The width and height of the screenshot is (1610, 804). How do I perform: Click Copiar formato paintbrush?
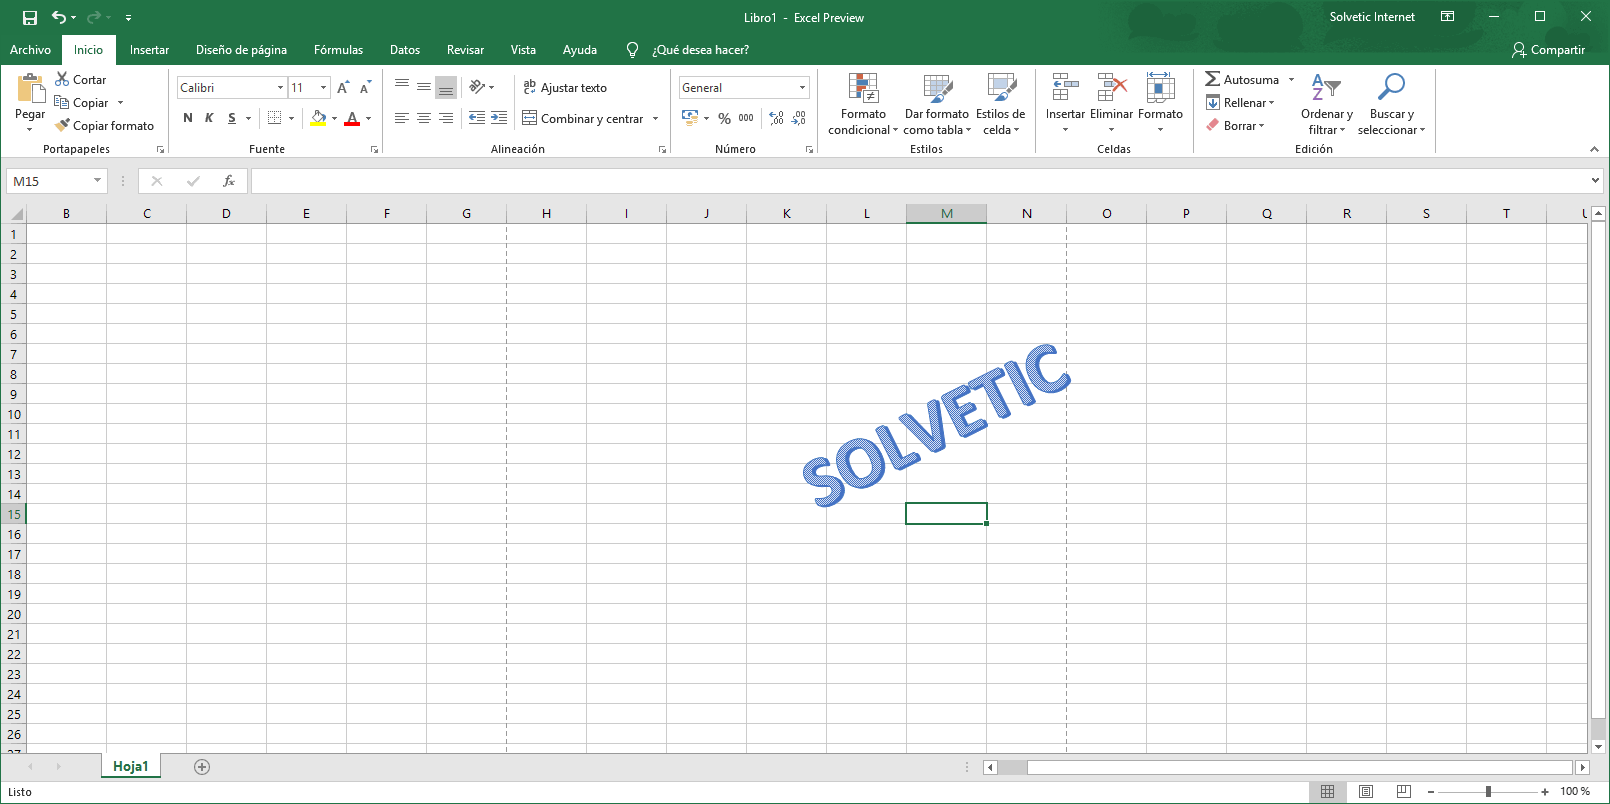(x=105, y=126)
